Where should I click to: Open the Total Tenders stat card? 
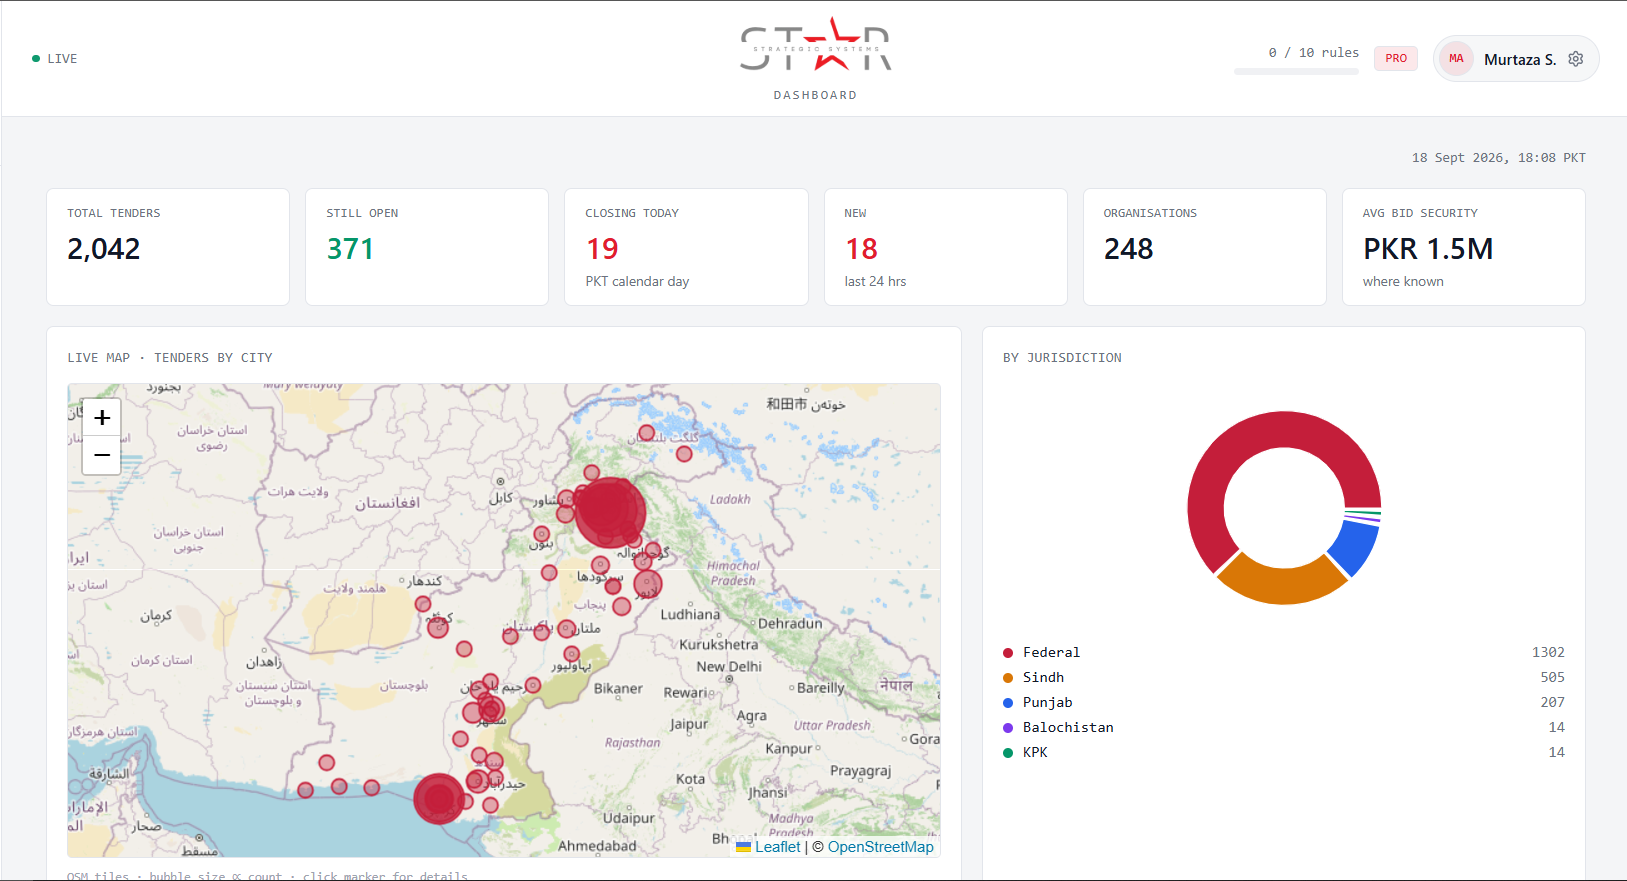click(x=168, y=247)
